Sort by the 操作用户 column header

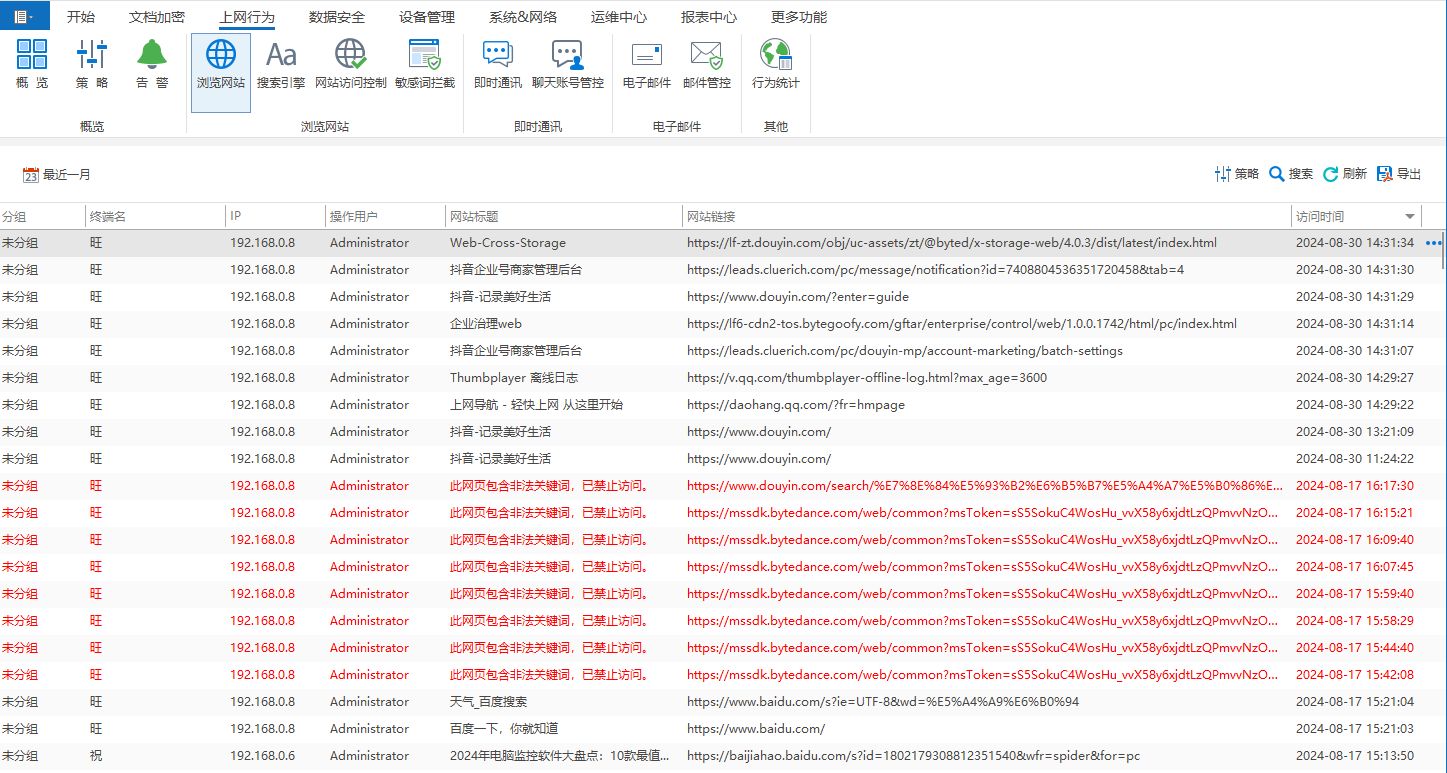click(x=385, y=216)
